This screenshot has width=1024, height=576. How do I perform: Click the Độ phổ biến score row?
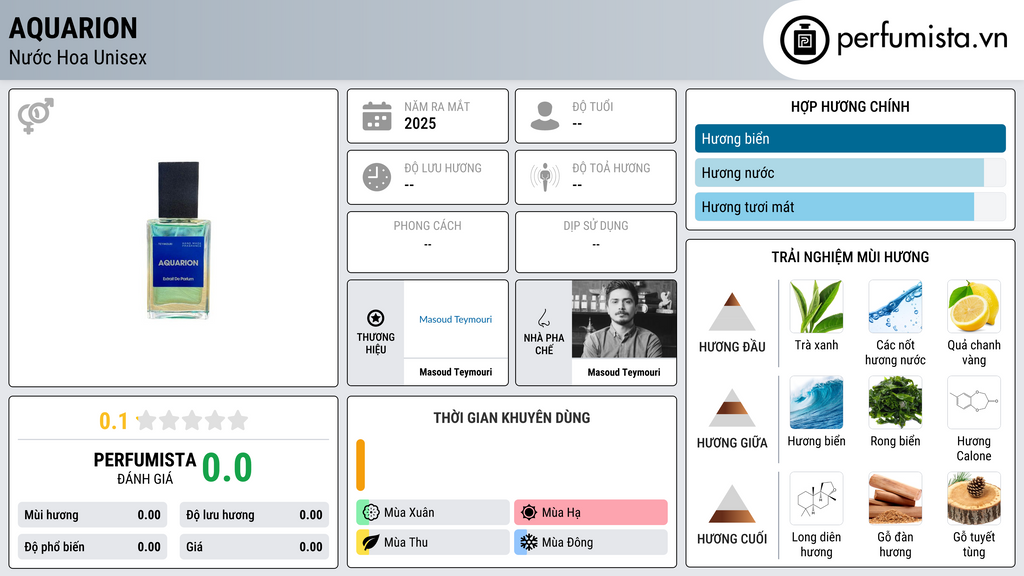pyautogui.click(x=92, y=547)
